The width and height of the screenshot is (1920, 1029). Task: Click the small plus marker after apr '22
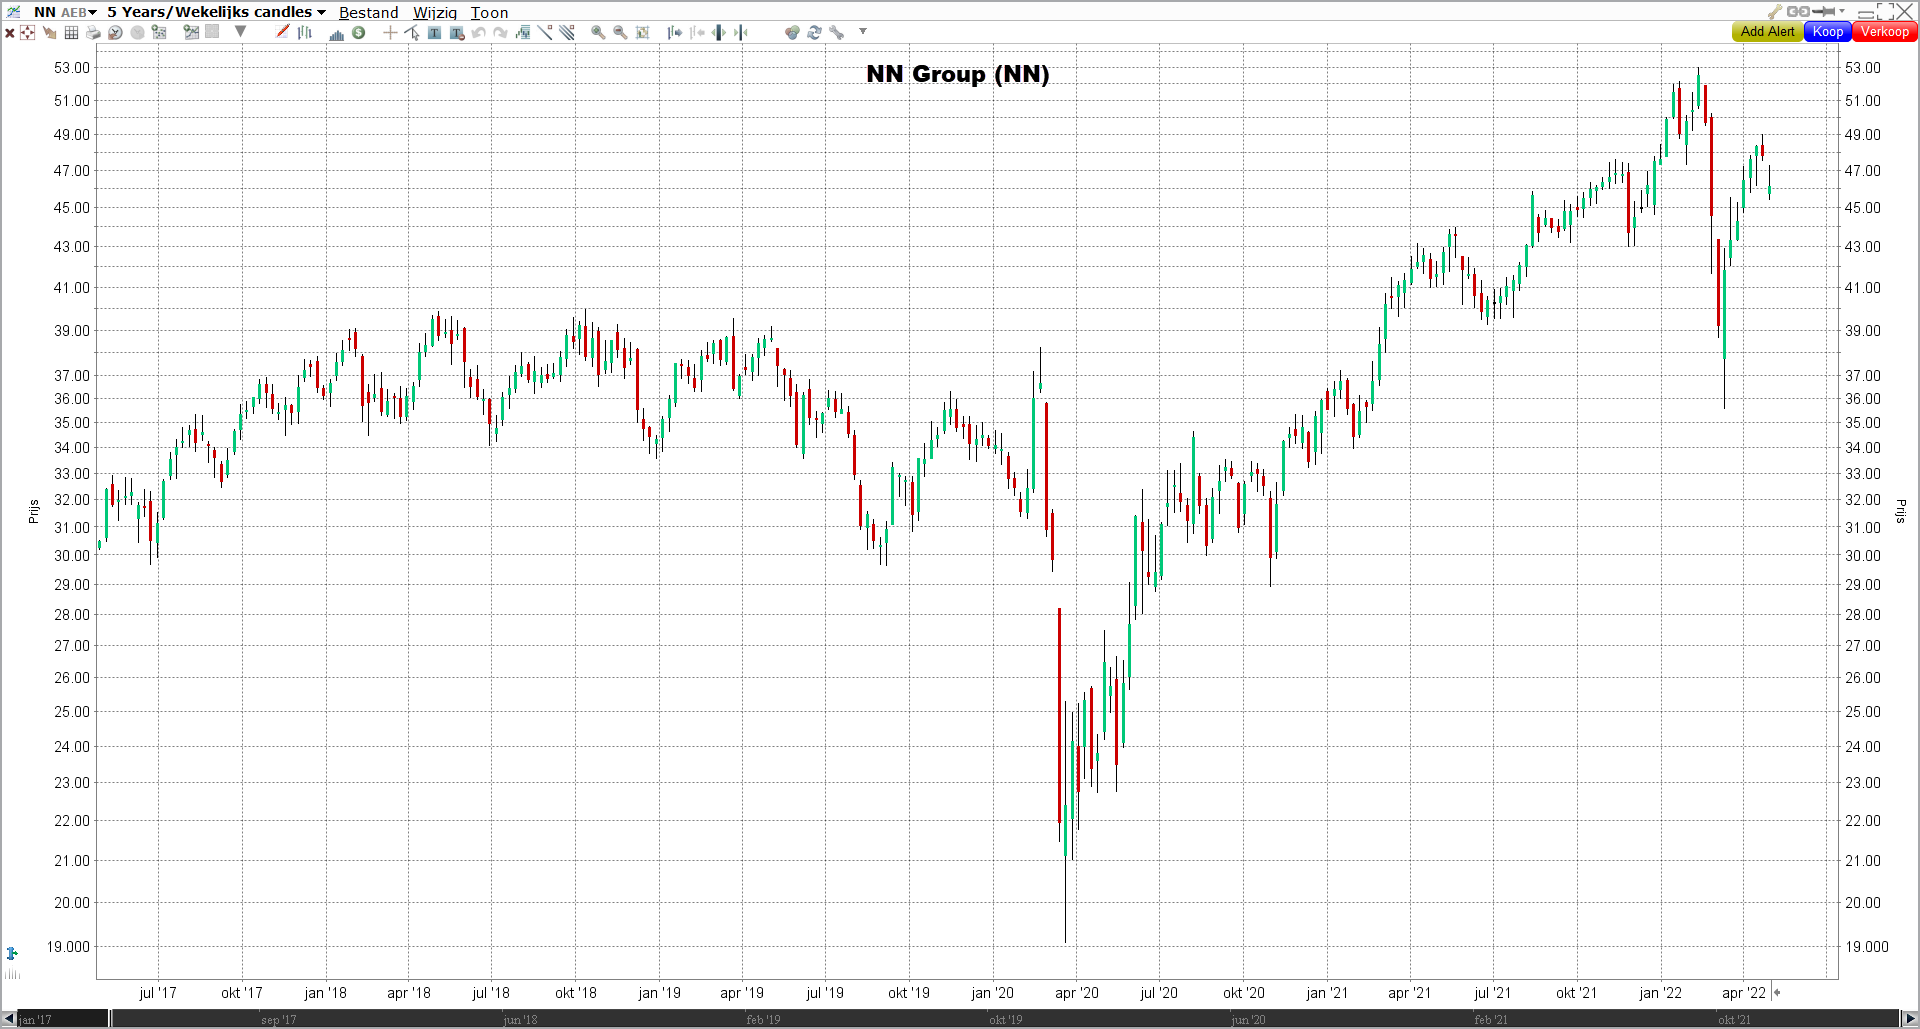1777,993
